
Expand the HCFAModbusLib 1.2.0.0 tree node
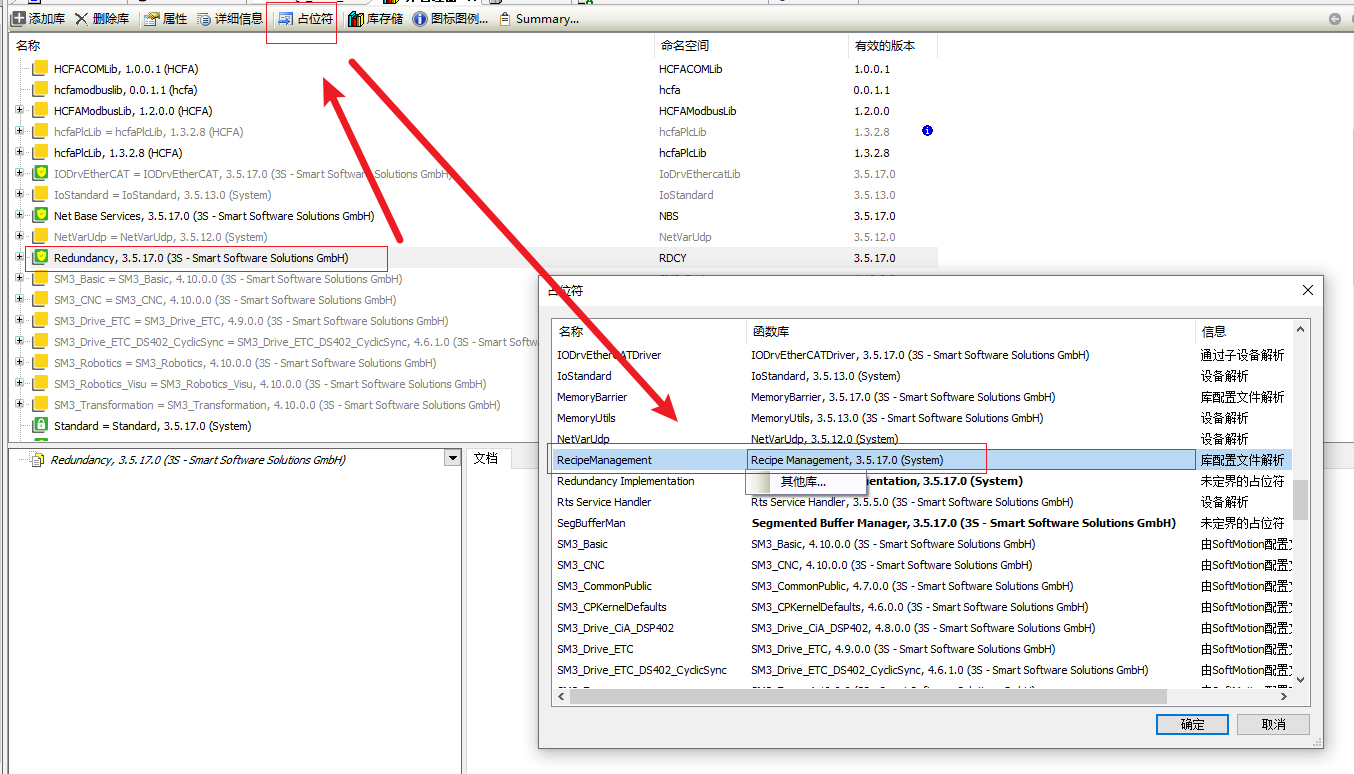20,111
